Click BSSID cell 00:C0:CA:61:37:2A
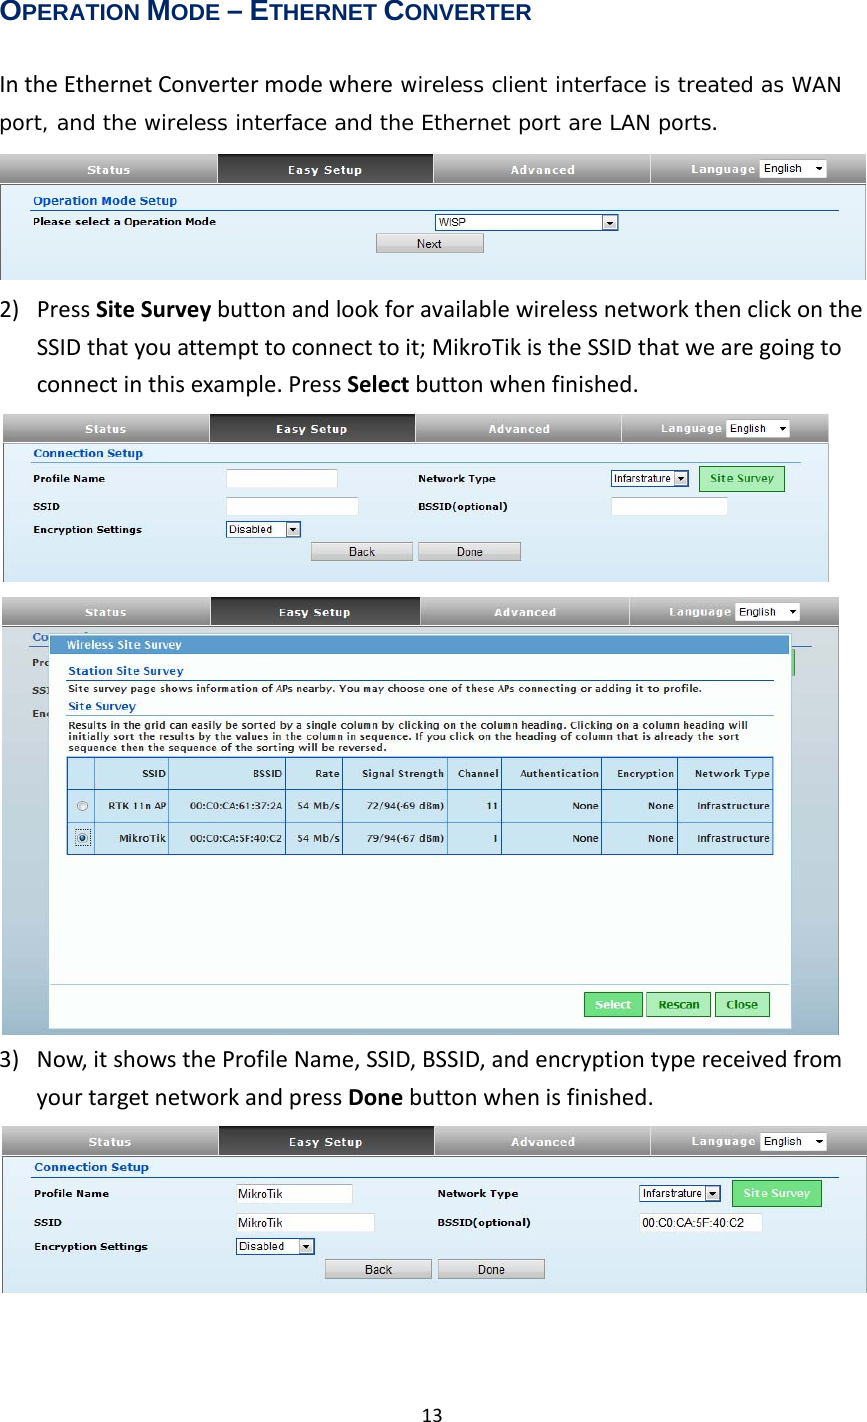This screenshot has width=867, height=1422. pyautogui.click(x=227, y=806)
